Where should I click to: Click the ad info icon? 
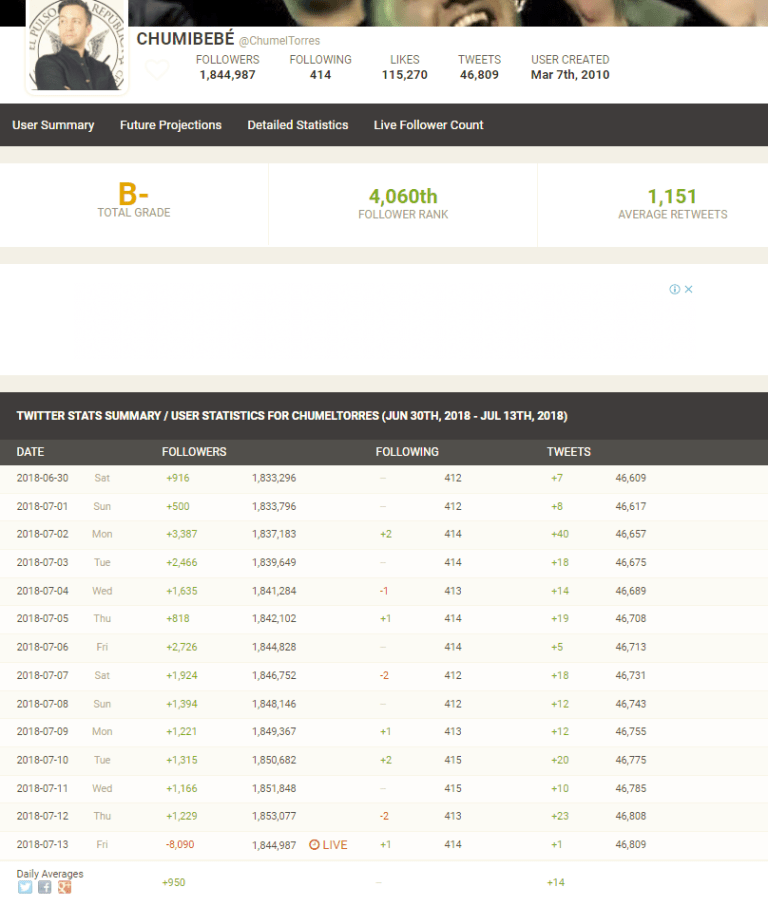click(675, 289)
